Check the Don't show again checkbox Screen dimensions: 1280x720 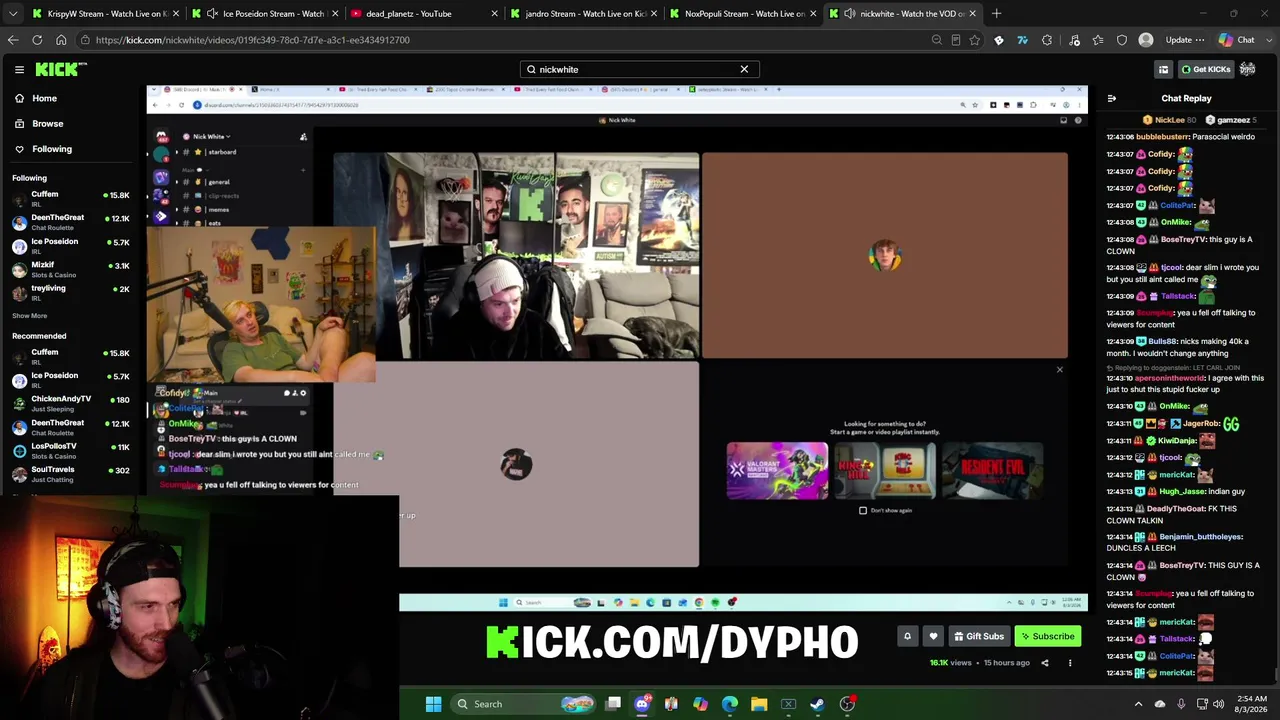click(x=863, y=510)
